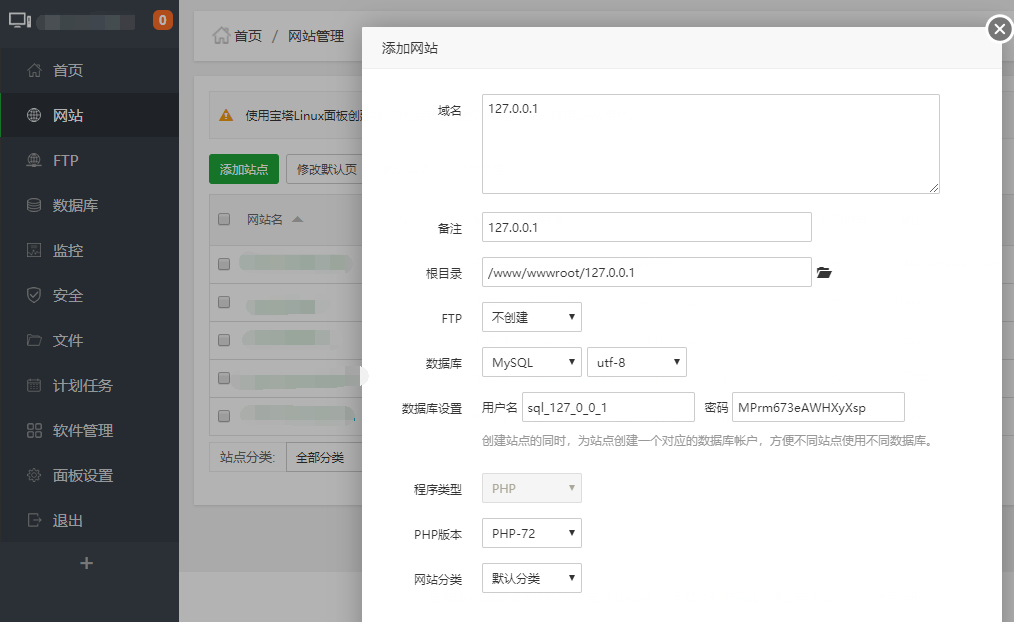The height and width of the screenshot is (622, 1014).
Task: Click the green 添加站点 button
Action: [244, 169]
